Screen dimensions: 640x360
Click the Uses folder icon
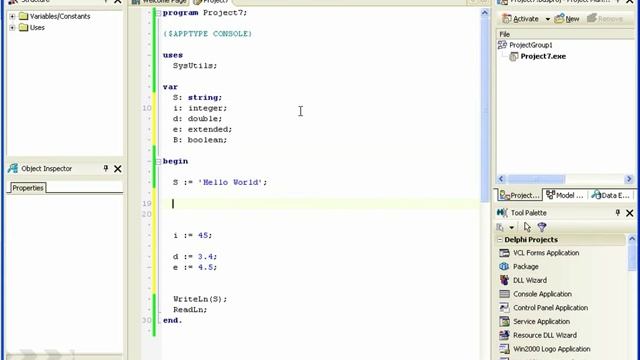[x=24, y=28]
